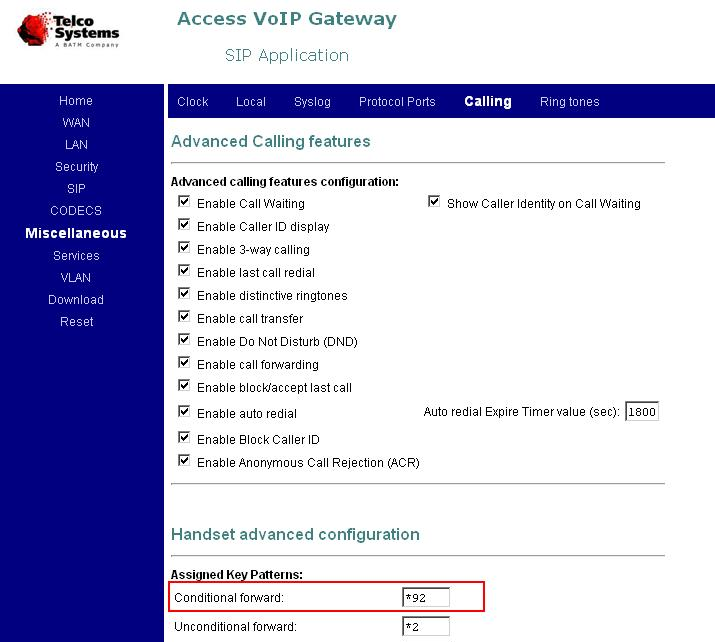Navigate to VLAN settings
Image resolution: width=715 pixels, height=642 pixels.
(76, 278)
